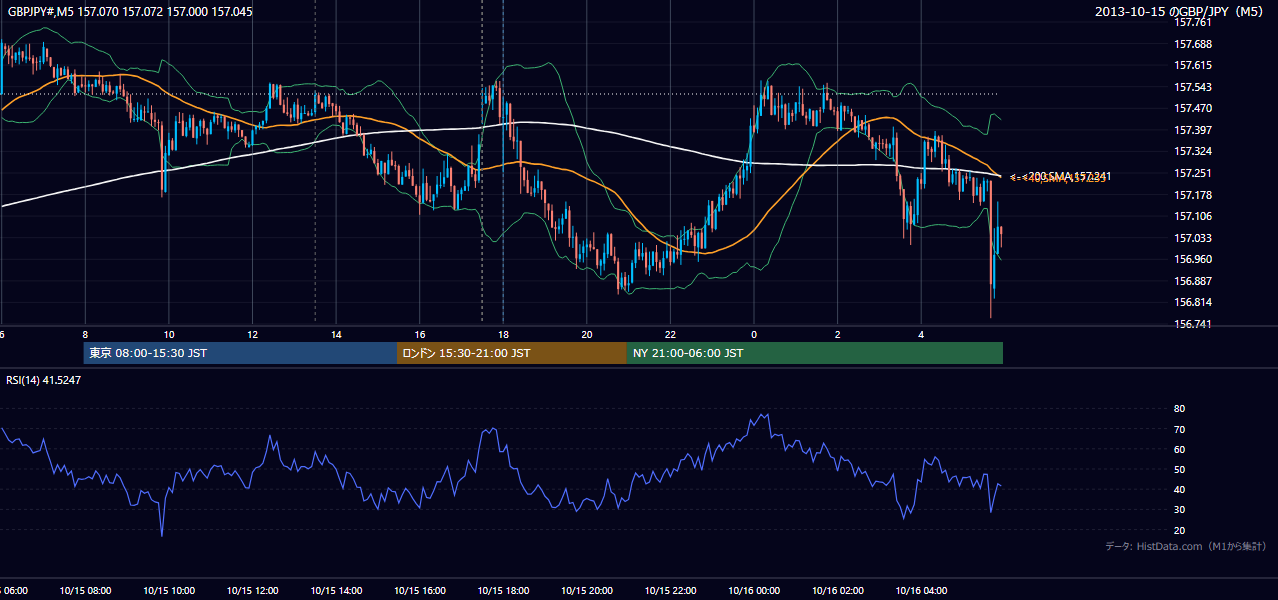
Task: Click the RSI scale value 40
Action: 1180,489
